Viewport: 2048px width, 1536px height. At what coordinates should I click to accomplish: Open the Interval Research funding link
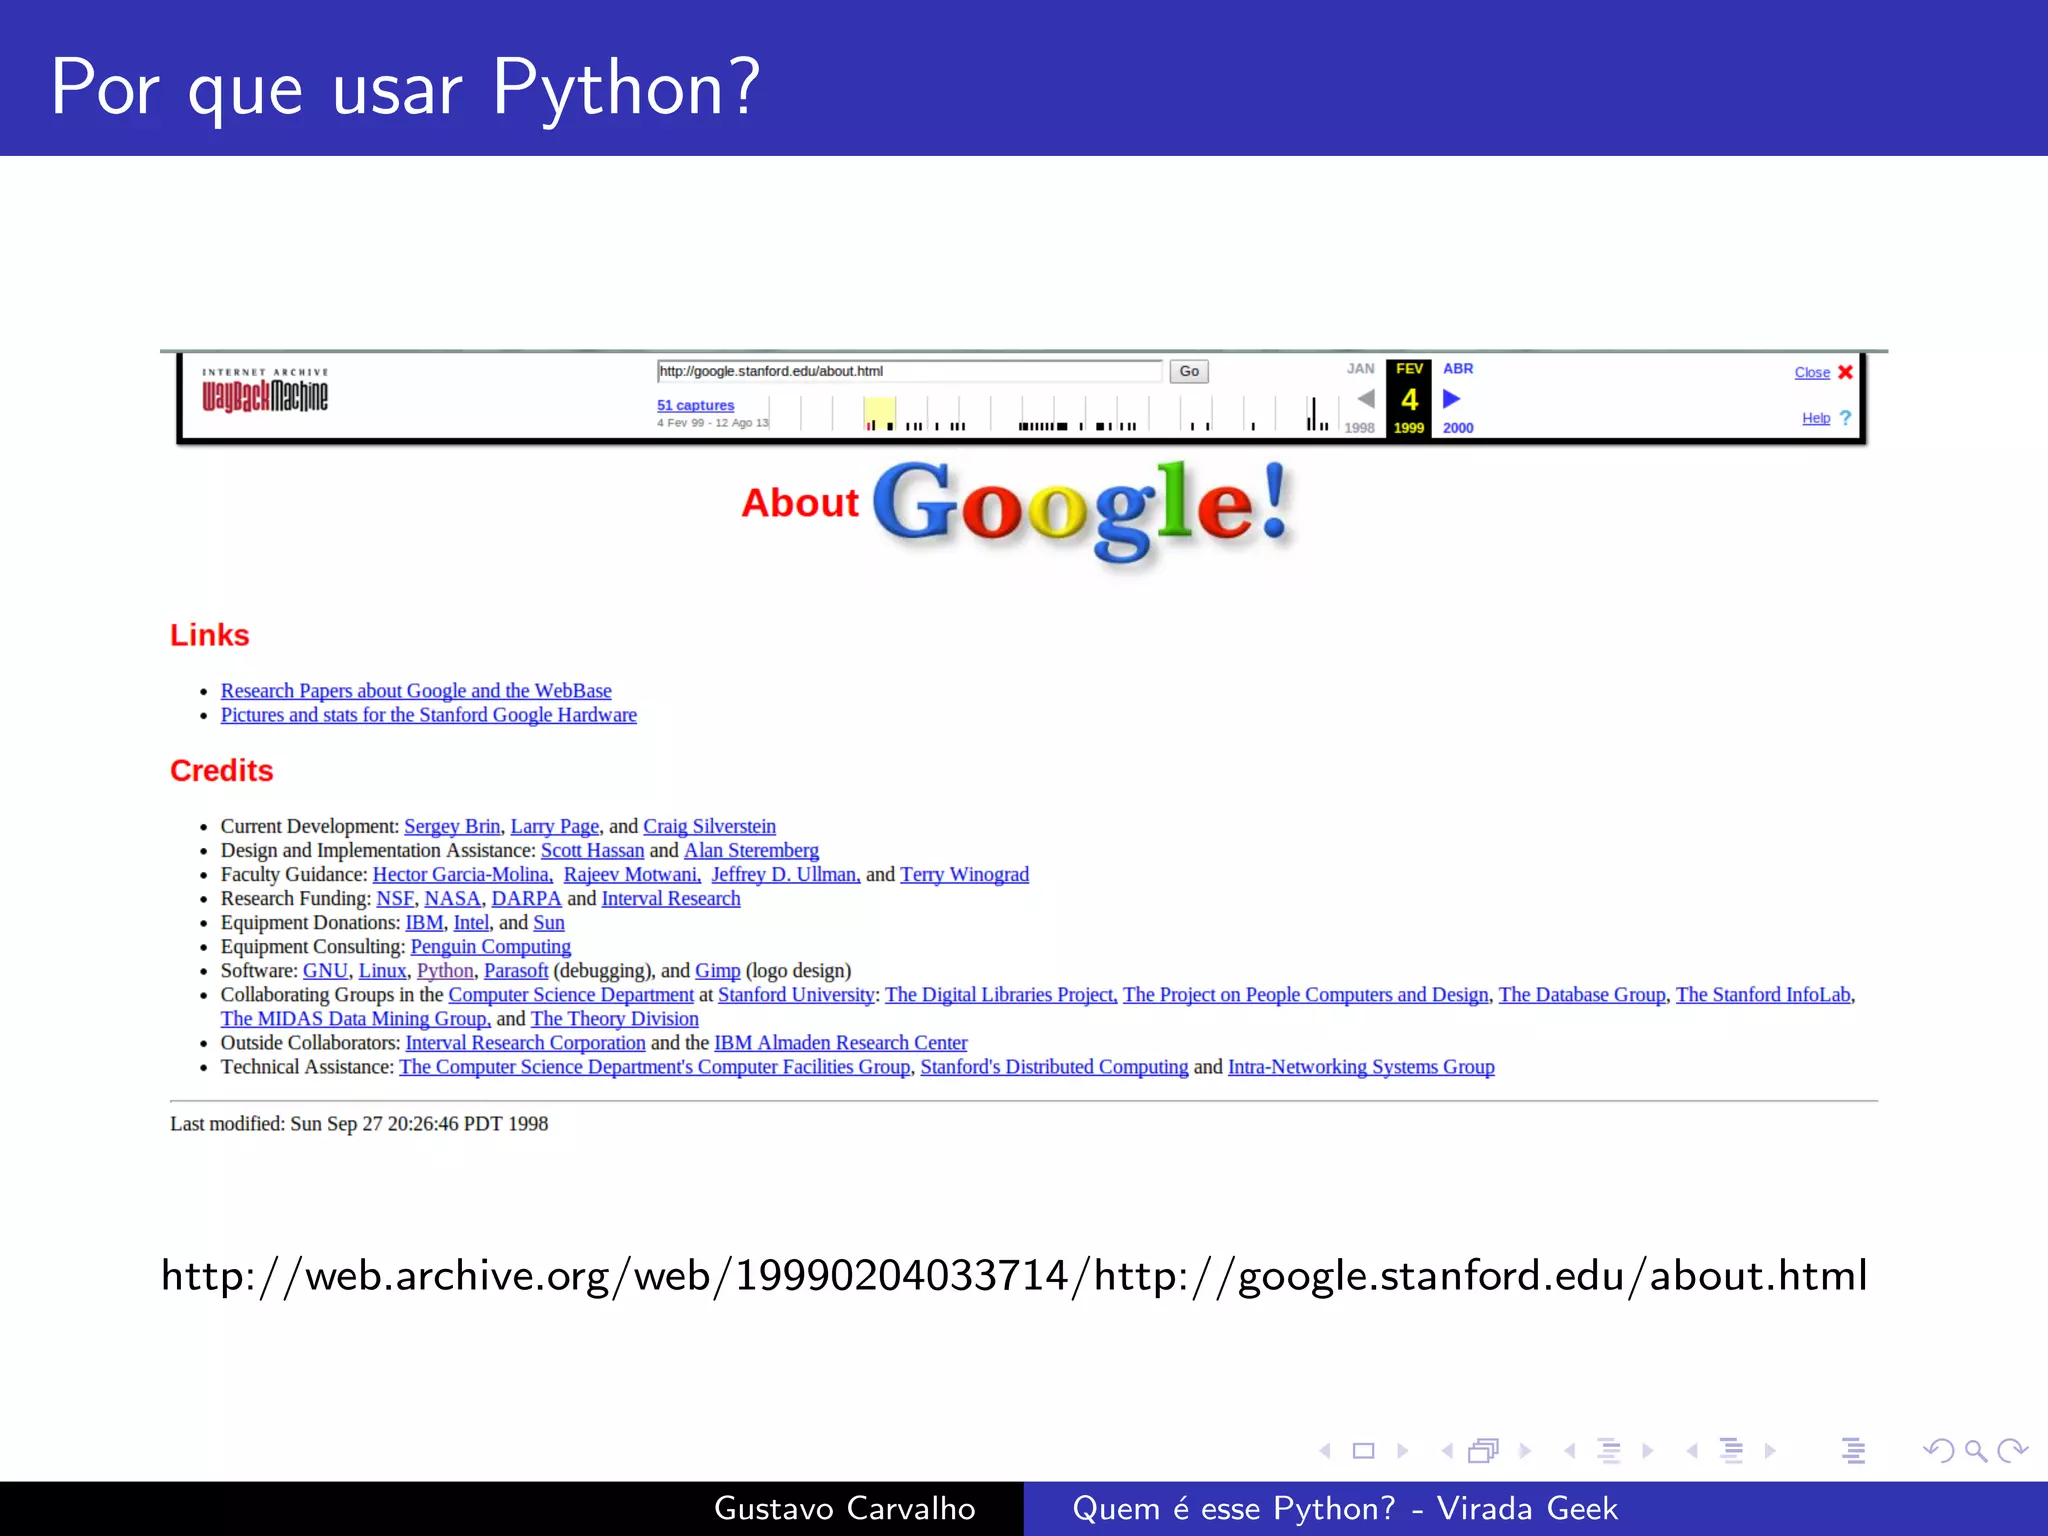pyautogui.click(x=671, y=898)
